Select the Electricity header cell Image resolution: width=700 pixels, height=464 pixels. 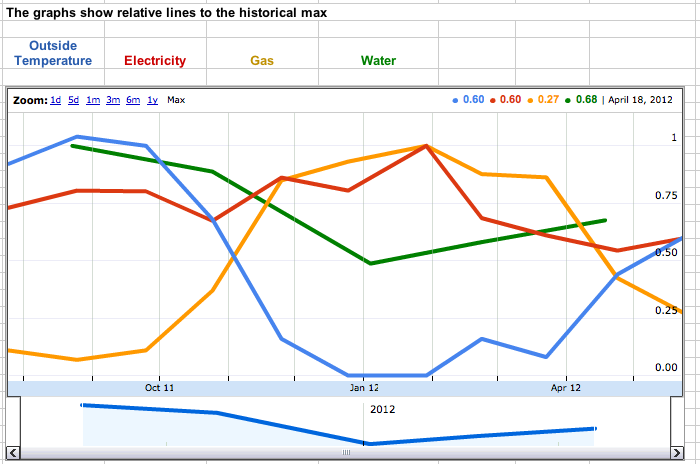155,61
